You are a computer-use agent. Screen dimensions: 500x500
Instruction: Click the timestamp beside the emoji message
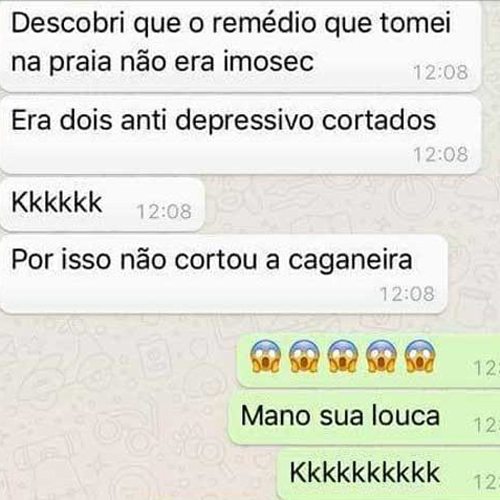pos(487,369)
